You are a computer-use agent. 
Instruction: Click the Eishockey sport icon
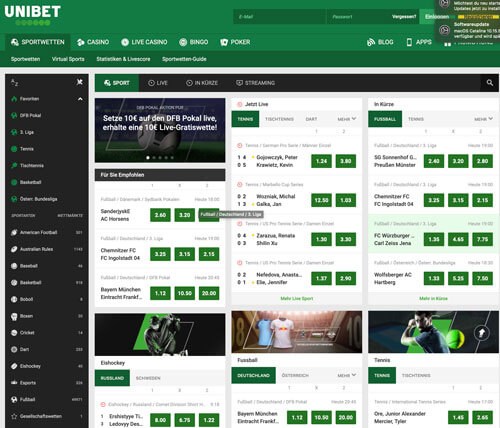(x=14, y=366)
